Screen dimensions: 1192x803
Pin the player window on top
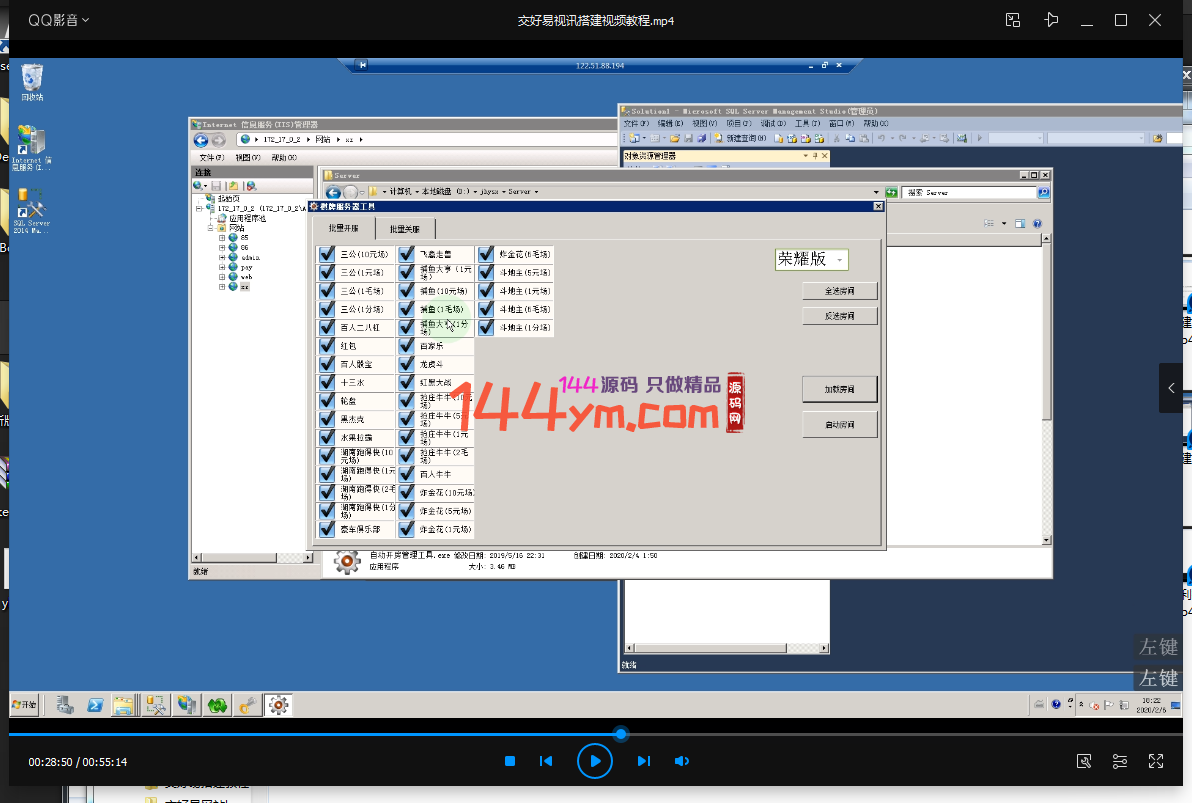pos(1050,20)
